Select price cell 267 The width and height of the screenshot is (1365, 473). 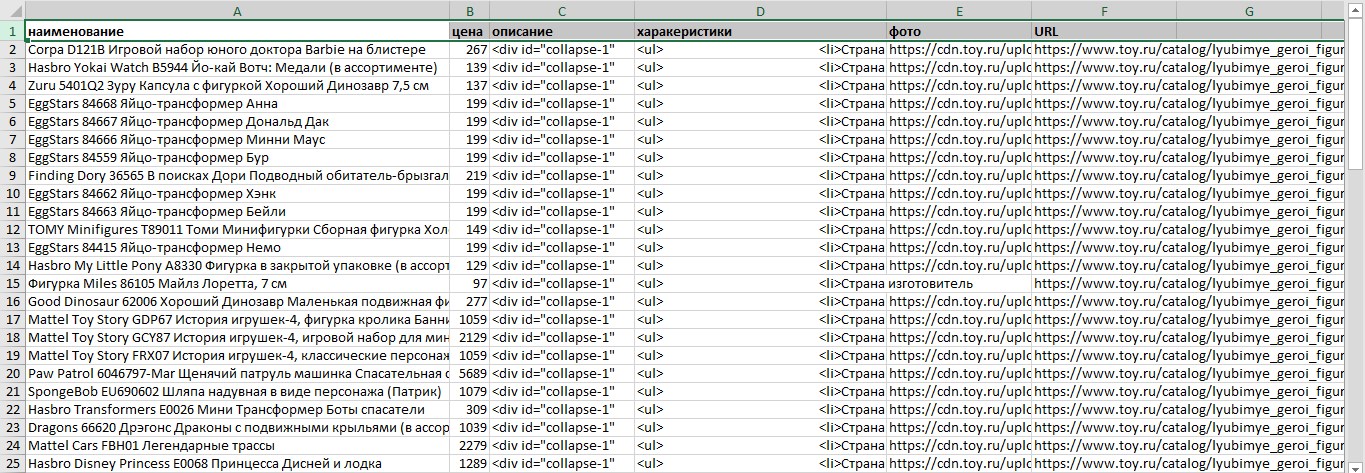470,49
